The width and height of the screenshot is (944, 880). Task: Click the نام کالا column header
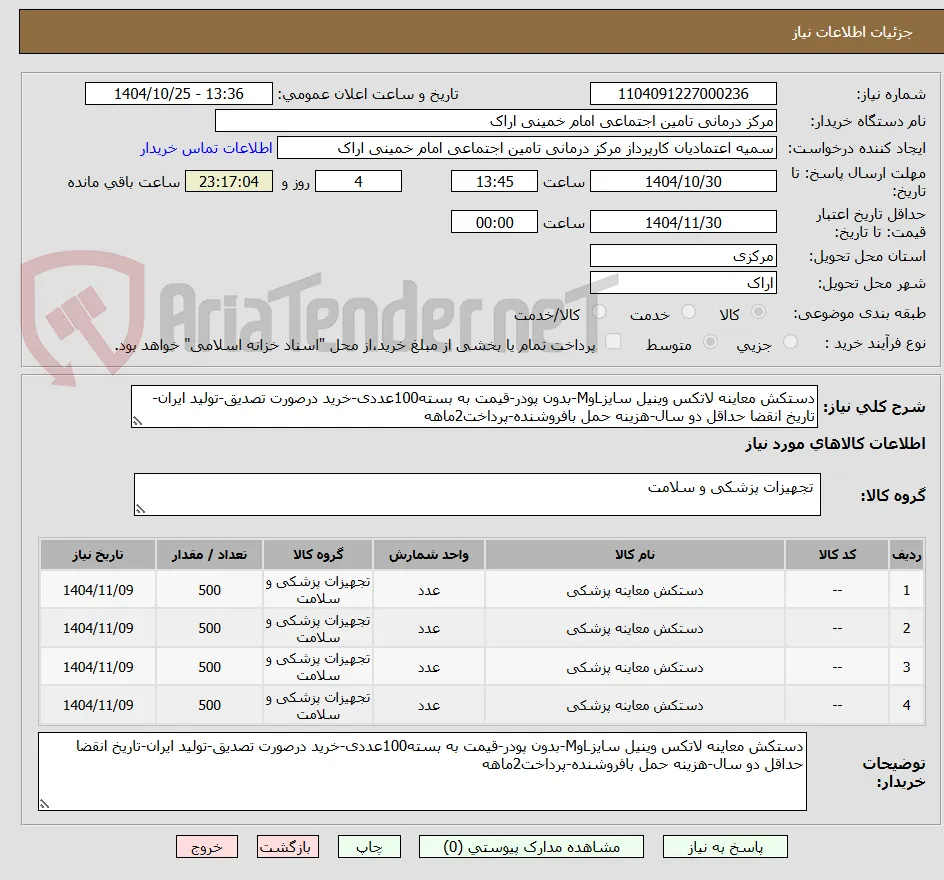(635, 554)
